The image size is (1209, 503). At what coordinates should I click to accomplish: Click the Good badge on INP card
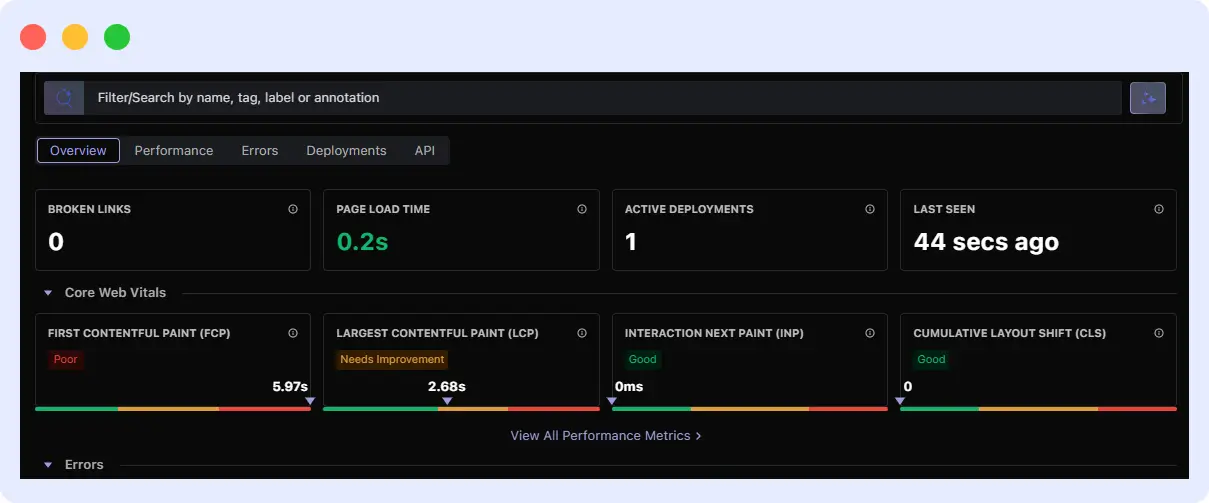[x=643, y=359]
